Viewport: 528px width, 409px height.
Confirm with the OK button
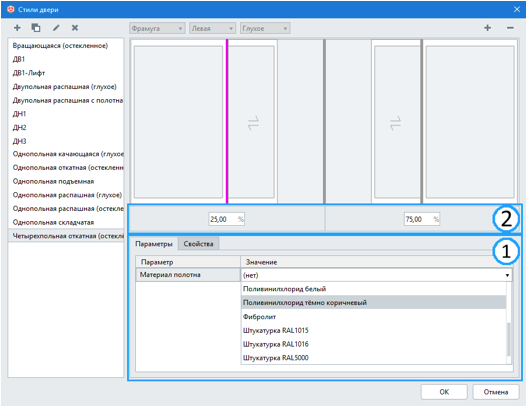pyautogui.click(x=444, y=392)
